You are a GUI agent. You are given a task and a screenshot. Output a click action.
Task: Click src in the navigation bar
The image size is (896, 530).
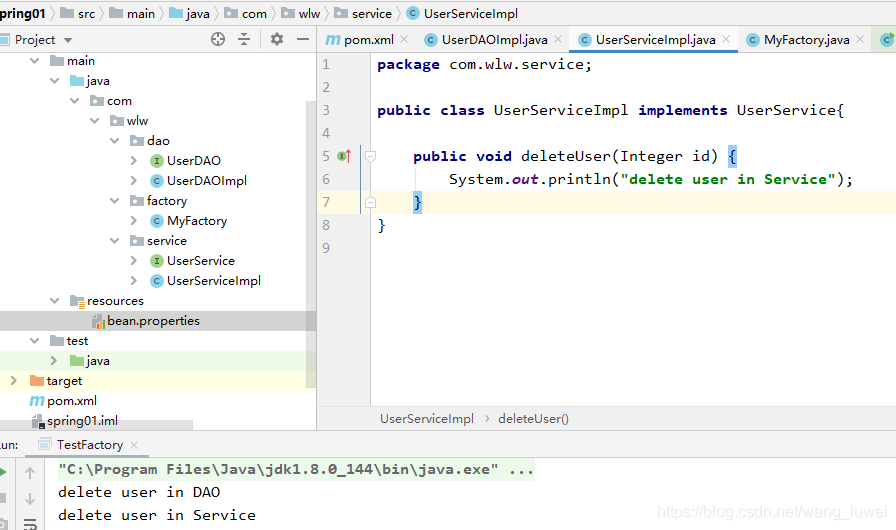coord(78,13)
